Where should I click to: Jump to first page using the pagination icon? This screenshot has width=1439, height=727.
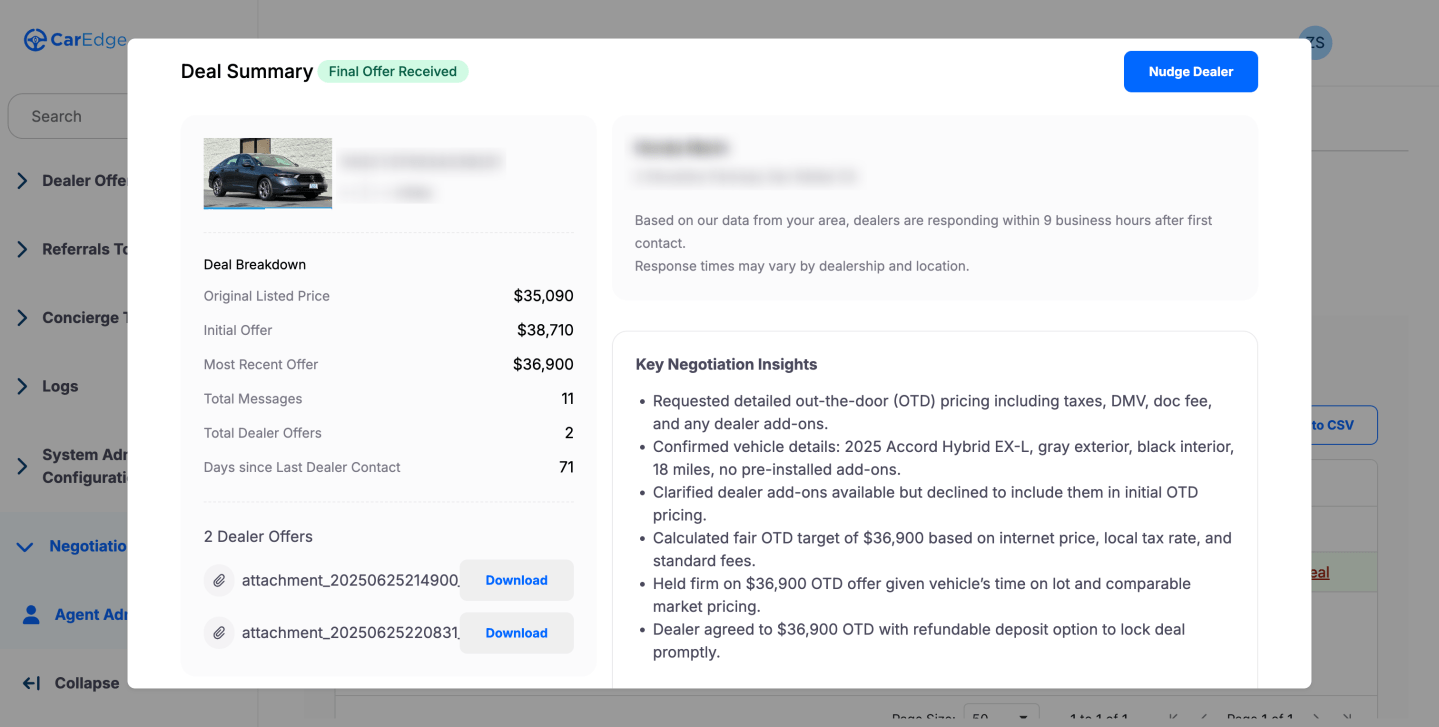click(x=1172, y=717)
